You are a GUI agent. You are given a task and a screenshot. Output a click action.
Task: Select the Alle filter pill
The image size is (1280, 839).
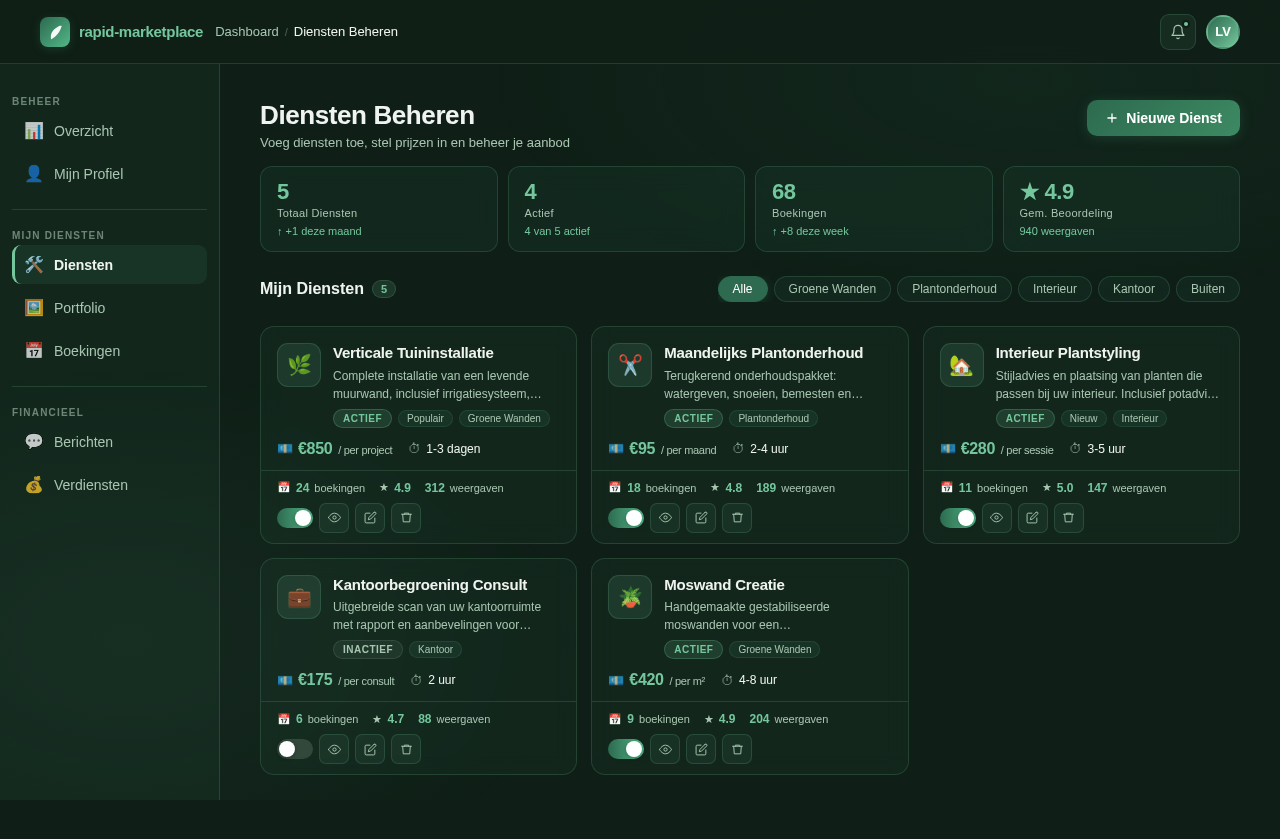pos(742,289)
